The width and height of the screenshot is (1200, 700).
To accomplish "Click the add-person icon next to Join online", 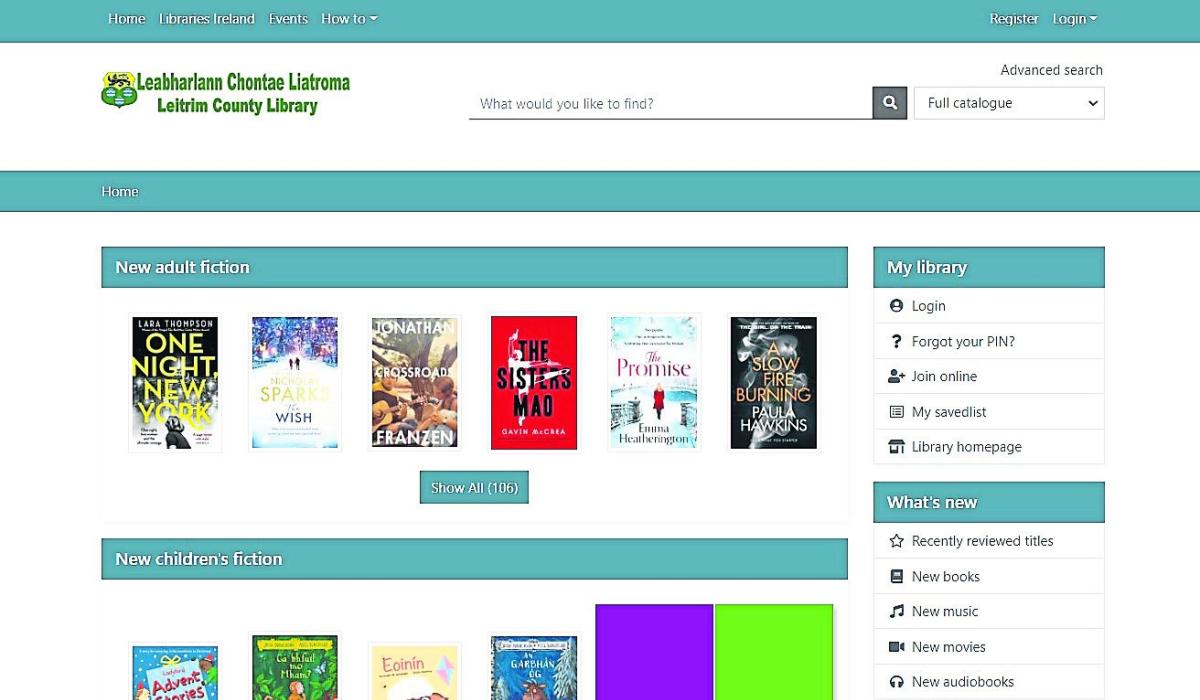I will pos(897,376).
